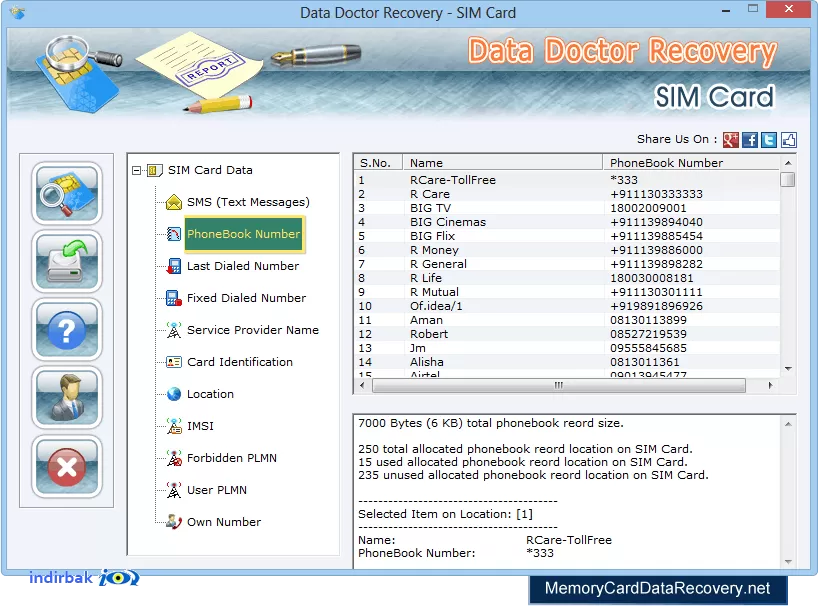Share on Google Plus icon
The height and width of the screenshot is (606, 818).
[x=730, y=139]
